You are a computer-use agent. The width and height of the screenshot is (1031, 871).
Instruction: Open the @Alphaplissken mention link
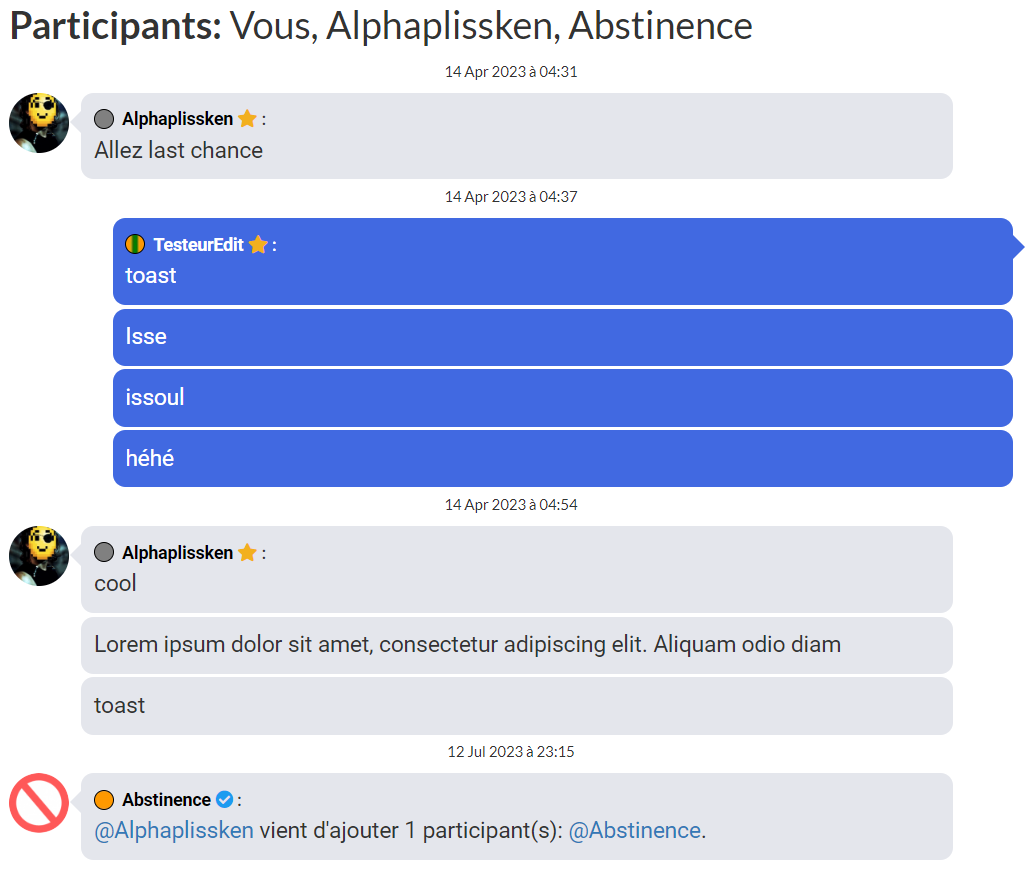click(x=174, y=831)
